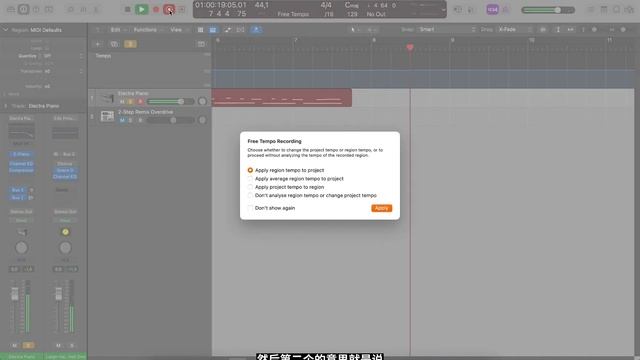Click the Space D plugin on the aux strip
The height and width of the screenshot is (360, 640).
pos(65,170)
